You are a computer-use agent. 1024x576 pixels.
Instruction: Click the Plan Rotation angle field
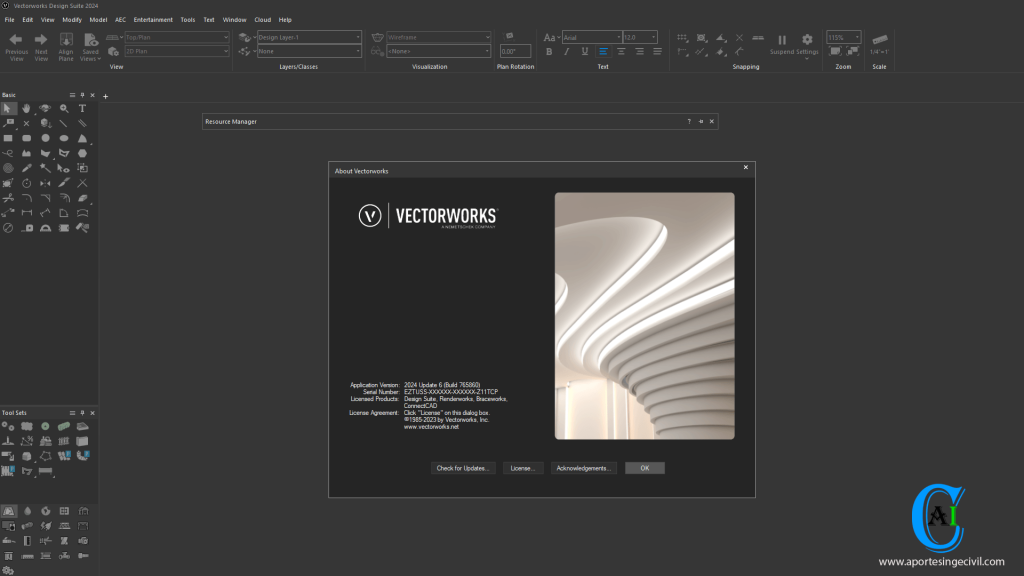coord(515,51)
